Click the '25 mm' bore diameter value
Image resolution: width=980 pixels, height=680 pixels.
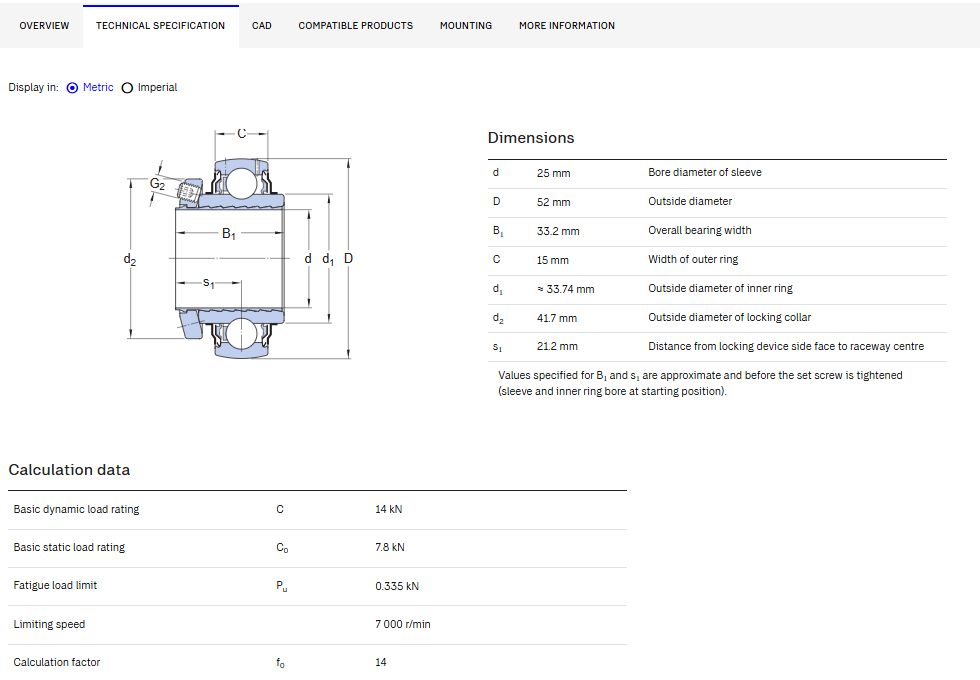[553, 173]
